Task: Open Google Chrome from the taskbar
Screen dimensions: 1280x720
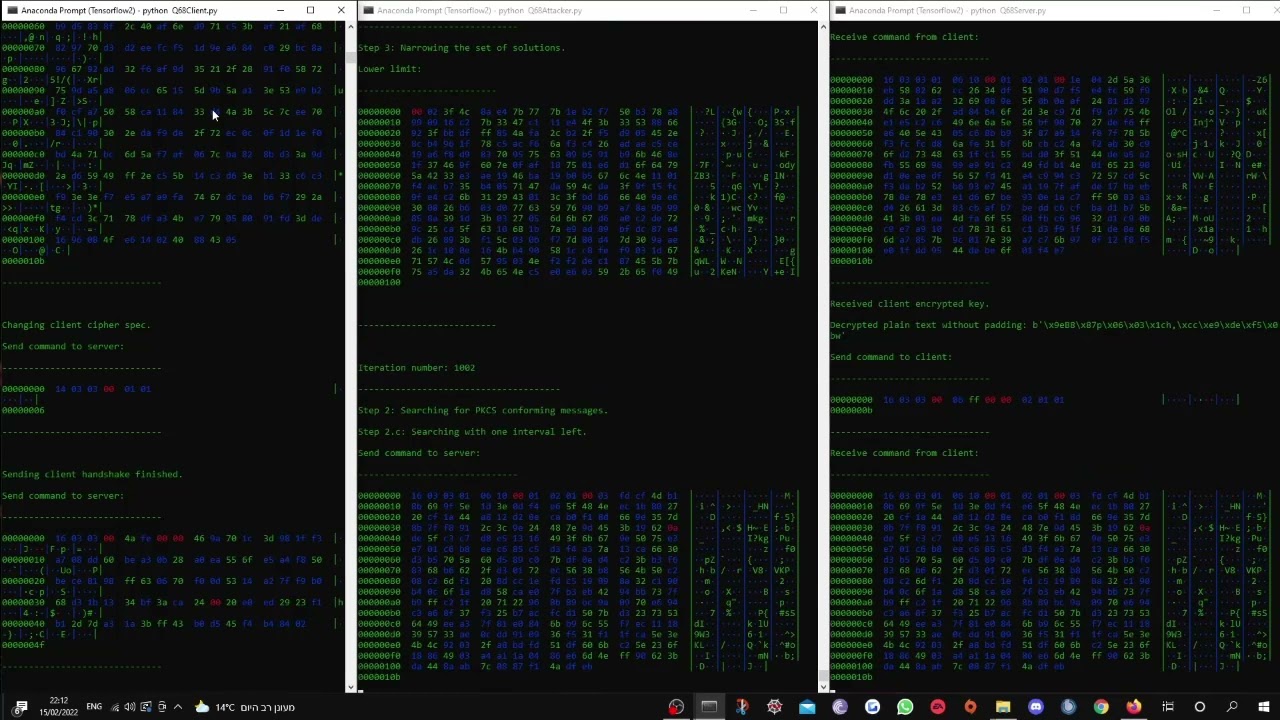Action: click(1101, 707)
